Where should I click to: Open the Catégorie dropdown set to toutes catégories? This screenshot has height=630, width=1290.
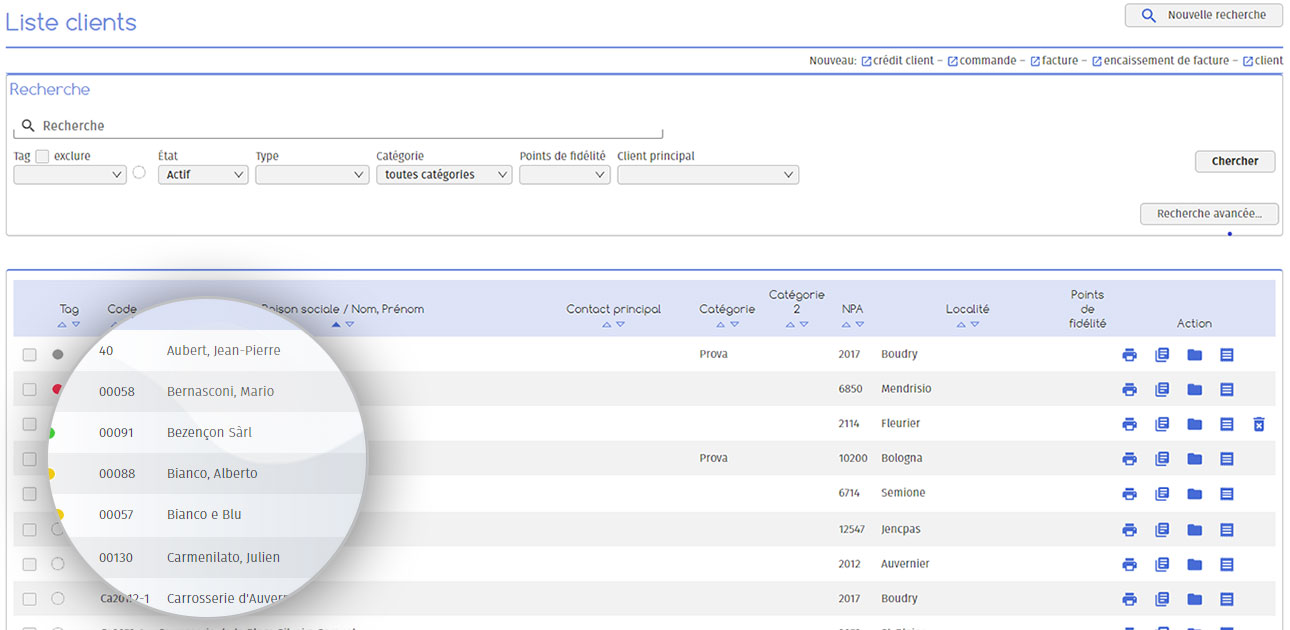point(444,174)
